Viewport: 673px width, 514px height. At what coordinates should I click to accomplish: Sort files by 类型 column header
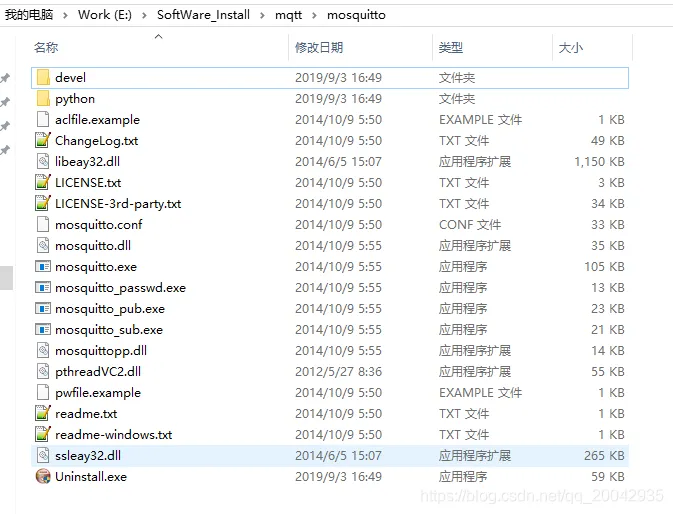451,48
